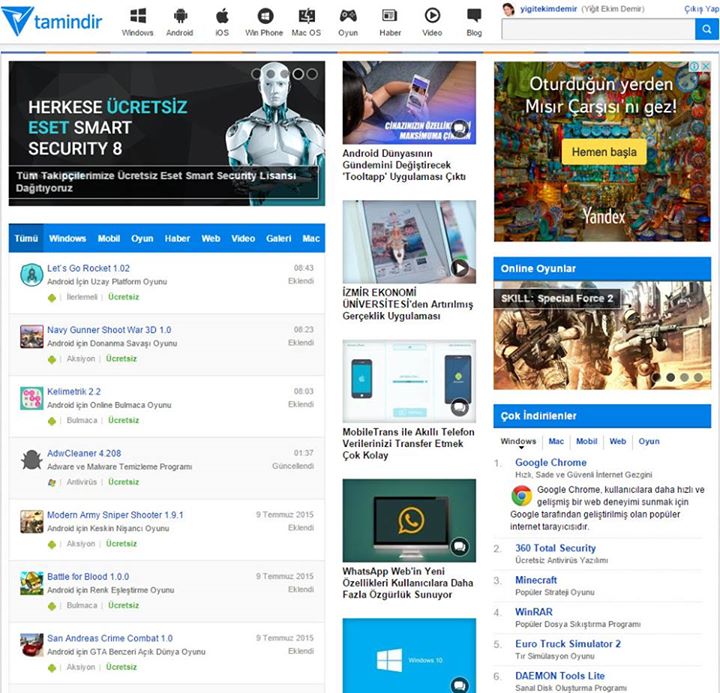
Task: Open the Mac OS category icon
Action: [307, 16]
